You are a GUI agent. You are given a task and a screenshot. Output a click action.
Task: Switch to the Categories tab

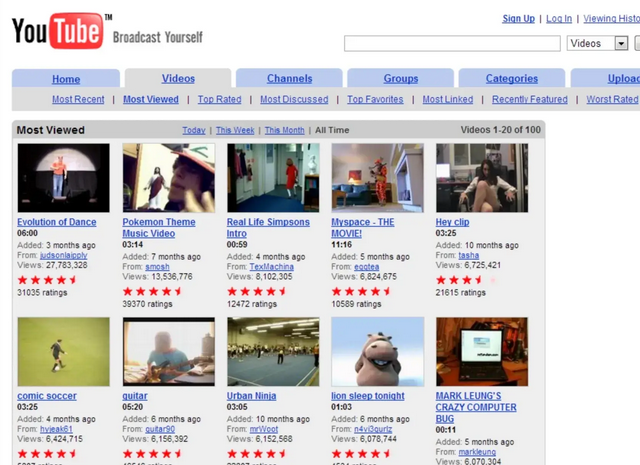click(512, 78)
